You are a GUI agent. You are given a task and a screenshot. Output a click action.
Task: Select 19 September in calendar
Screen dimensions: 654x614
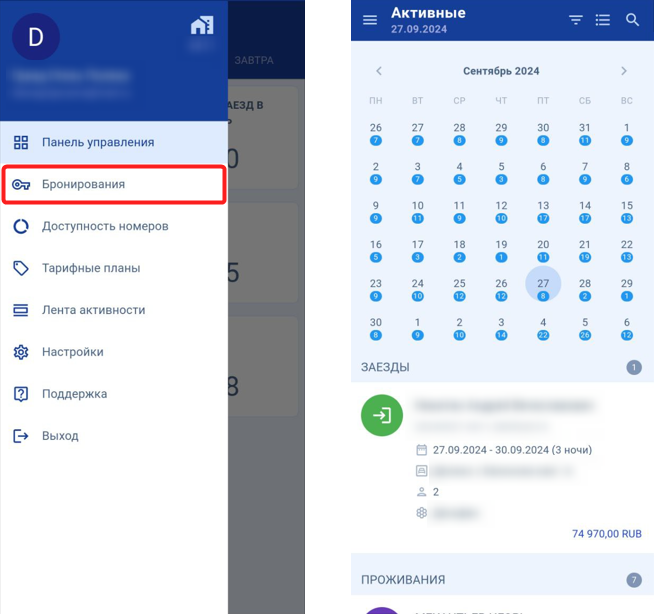501,250
